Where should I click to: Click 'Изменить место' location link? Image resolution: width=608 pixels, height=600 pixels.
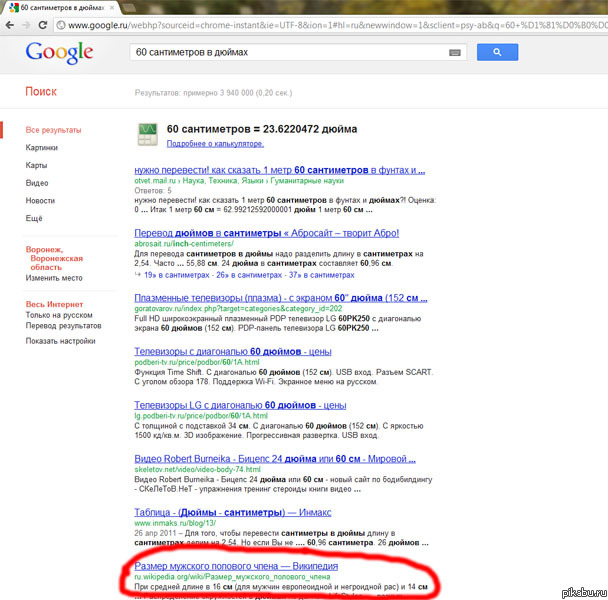point(54,277)
